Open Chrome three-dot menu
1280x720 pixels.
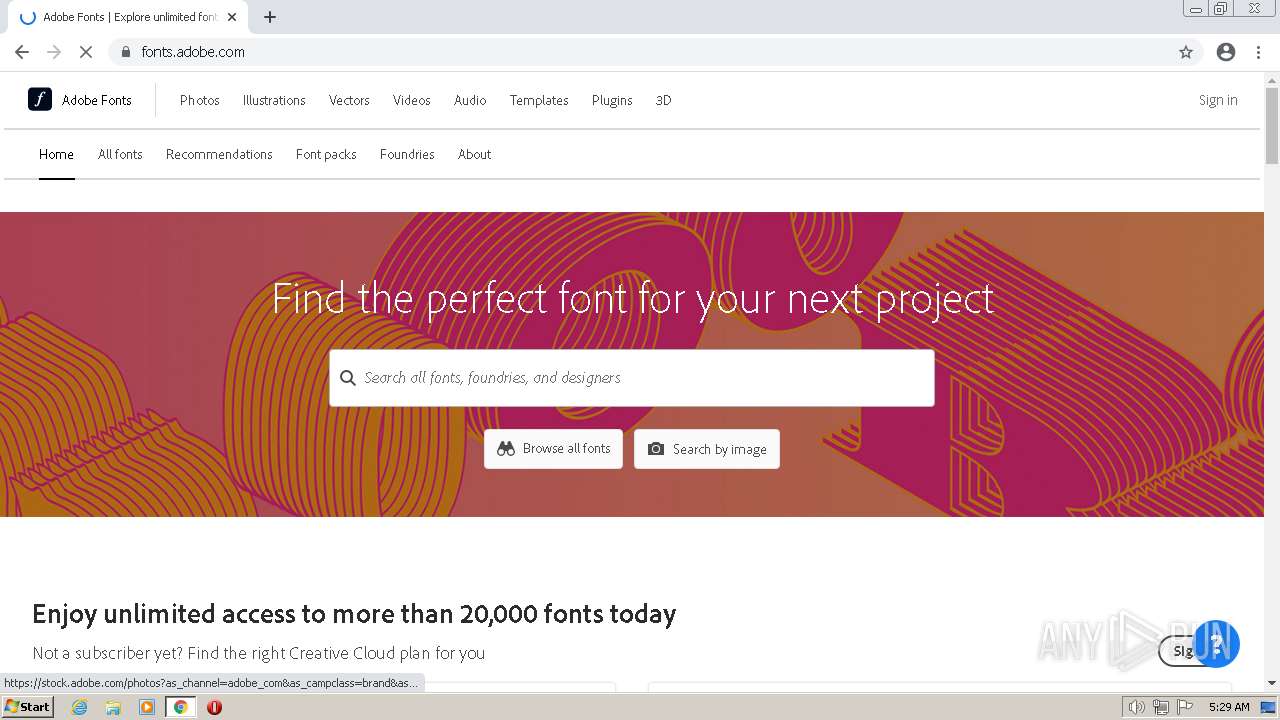tap(1258, 52)
